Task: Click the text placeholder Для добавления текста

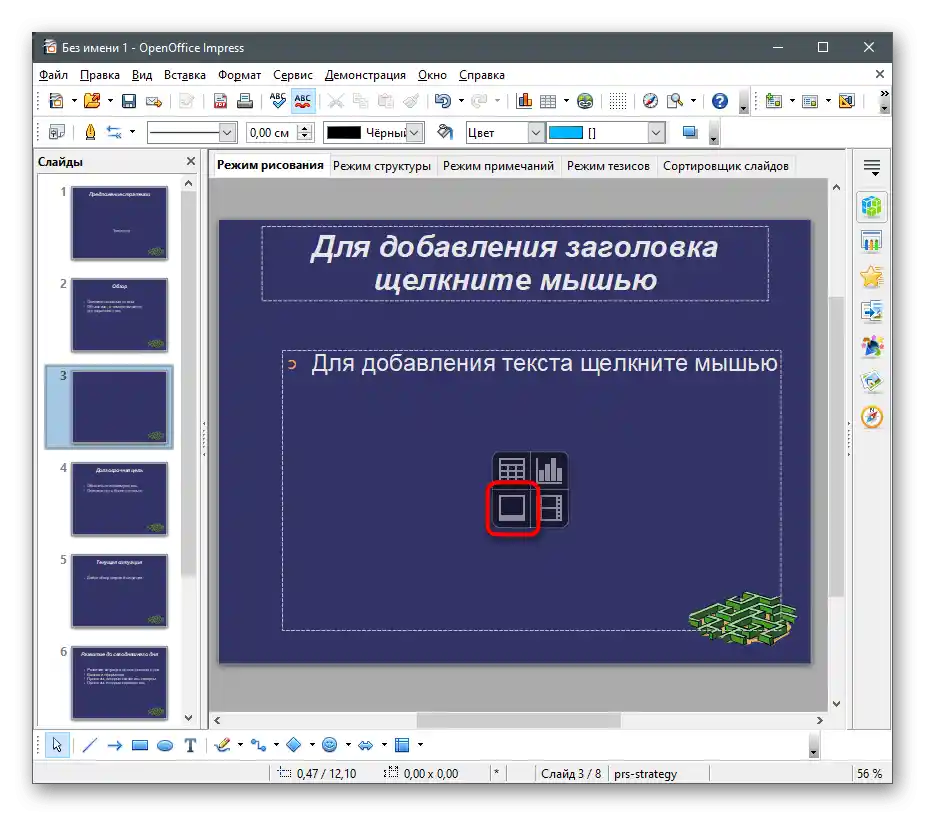Action: tap(532, 490)
